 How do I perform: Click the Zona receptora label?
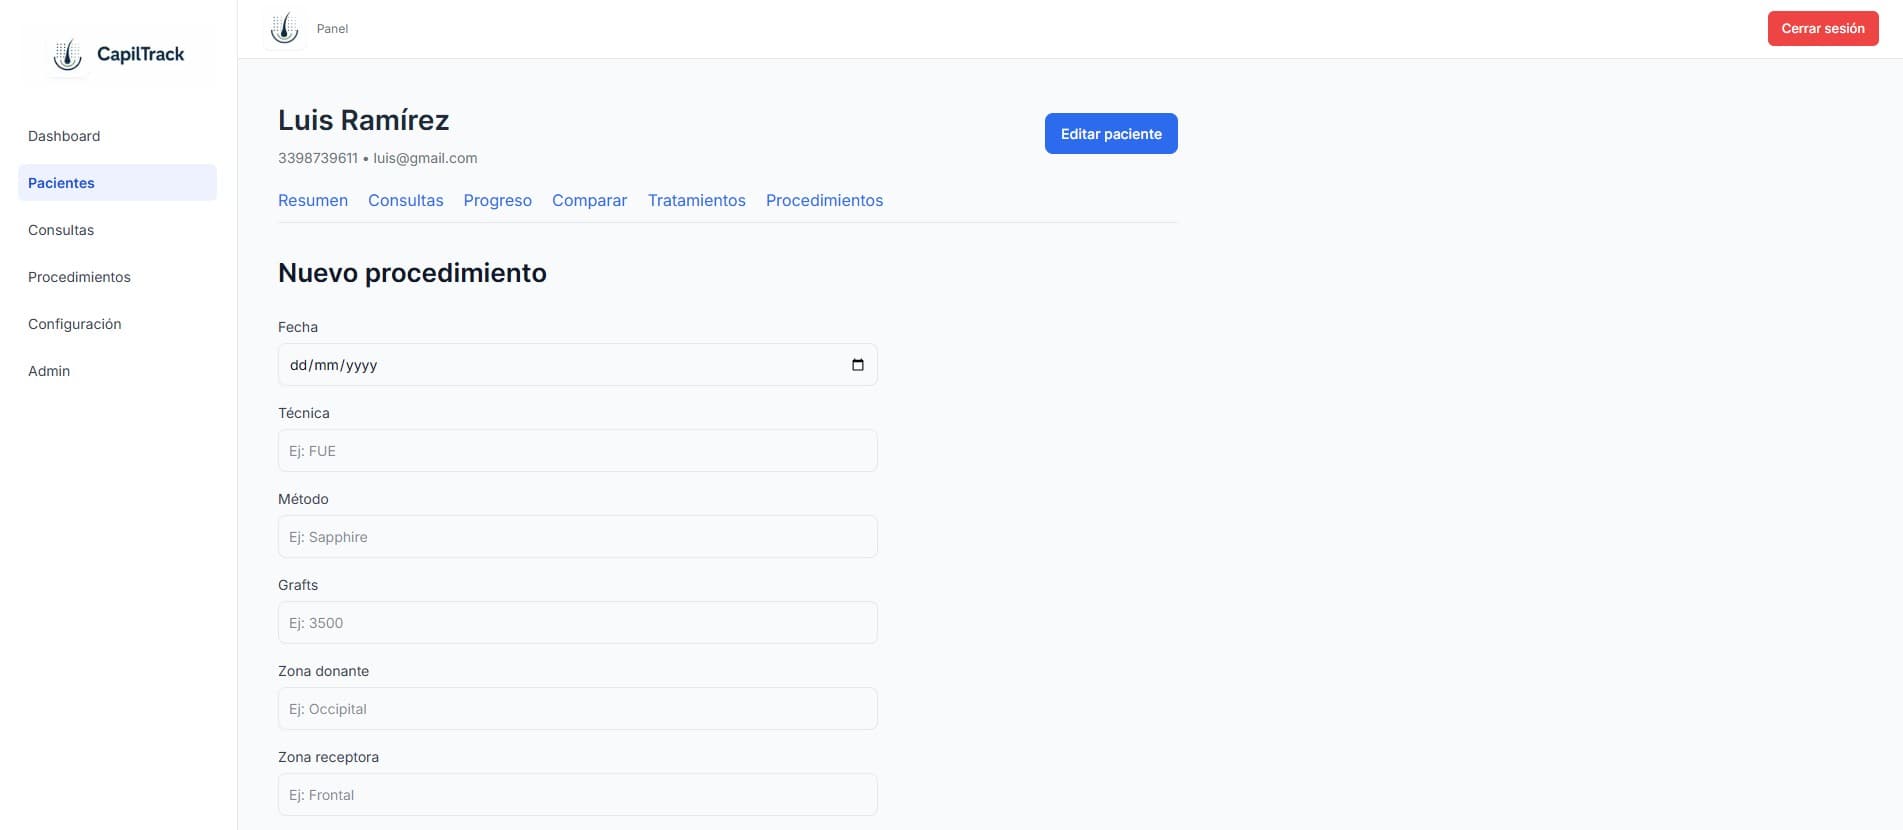(328, 757)
